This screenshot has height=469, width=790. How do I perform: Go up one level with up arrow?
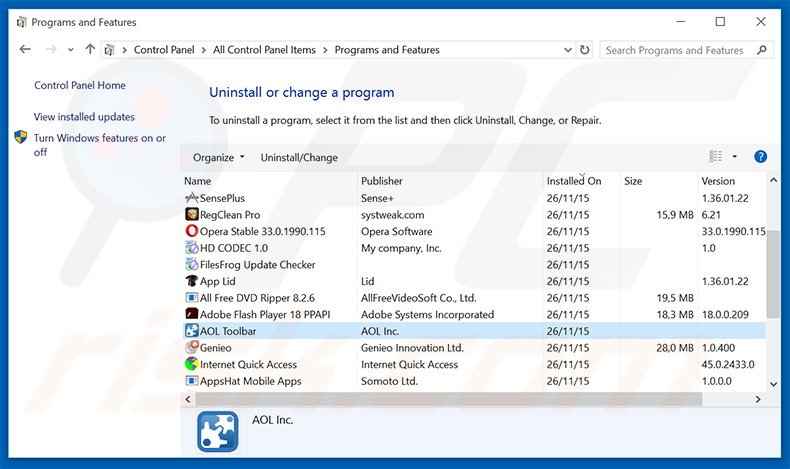90,49
